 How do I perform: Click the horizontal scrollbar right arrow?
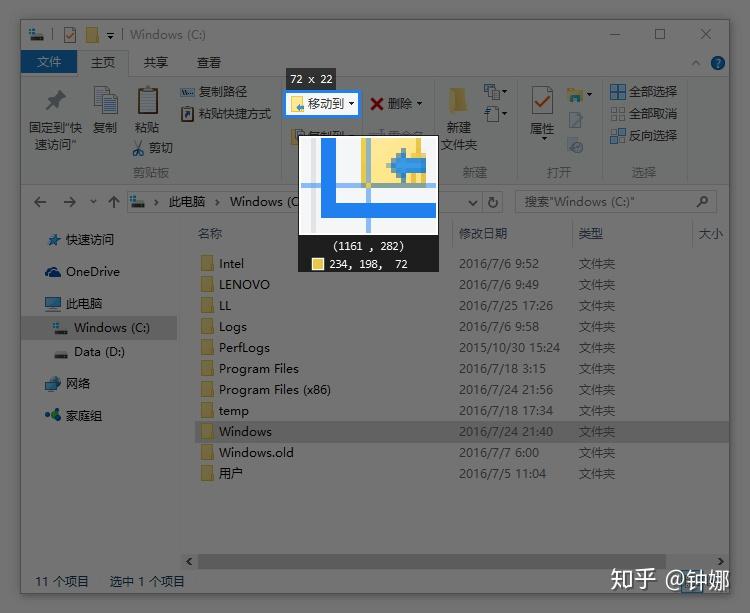(720, 561)
